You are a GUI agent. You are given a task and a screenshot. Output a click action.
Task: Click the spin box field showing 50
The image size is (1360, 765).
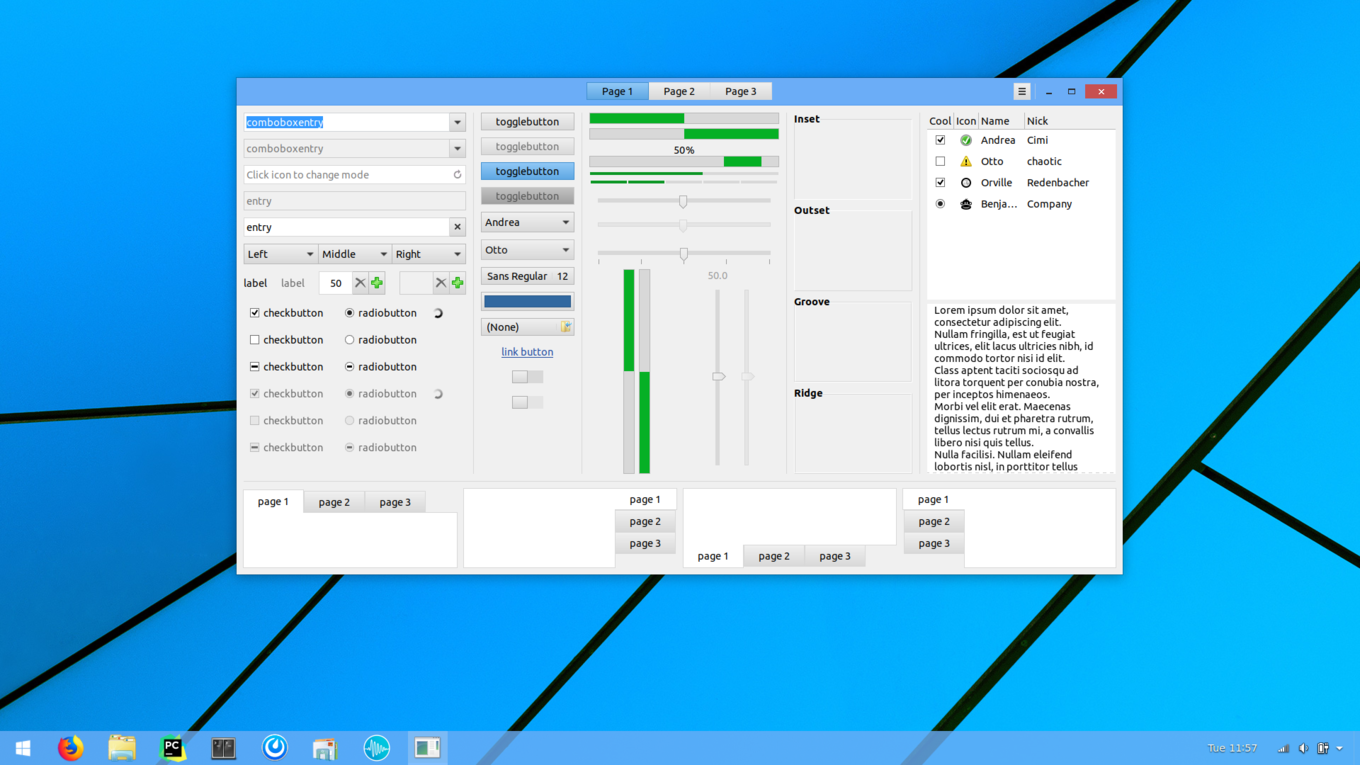click(335, 283)
